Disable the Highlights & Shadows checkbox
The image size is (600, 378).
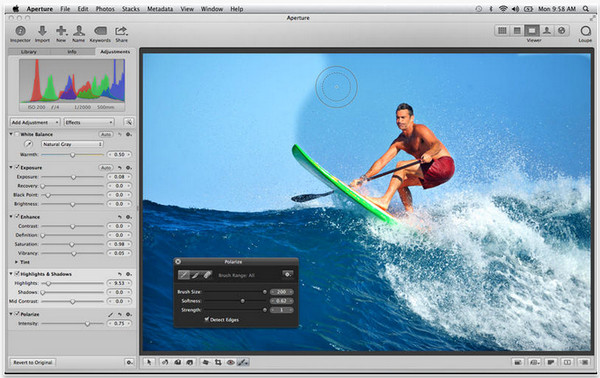click(x=17, y=274)
